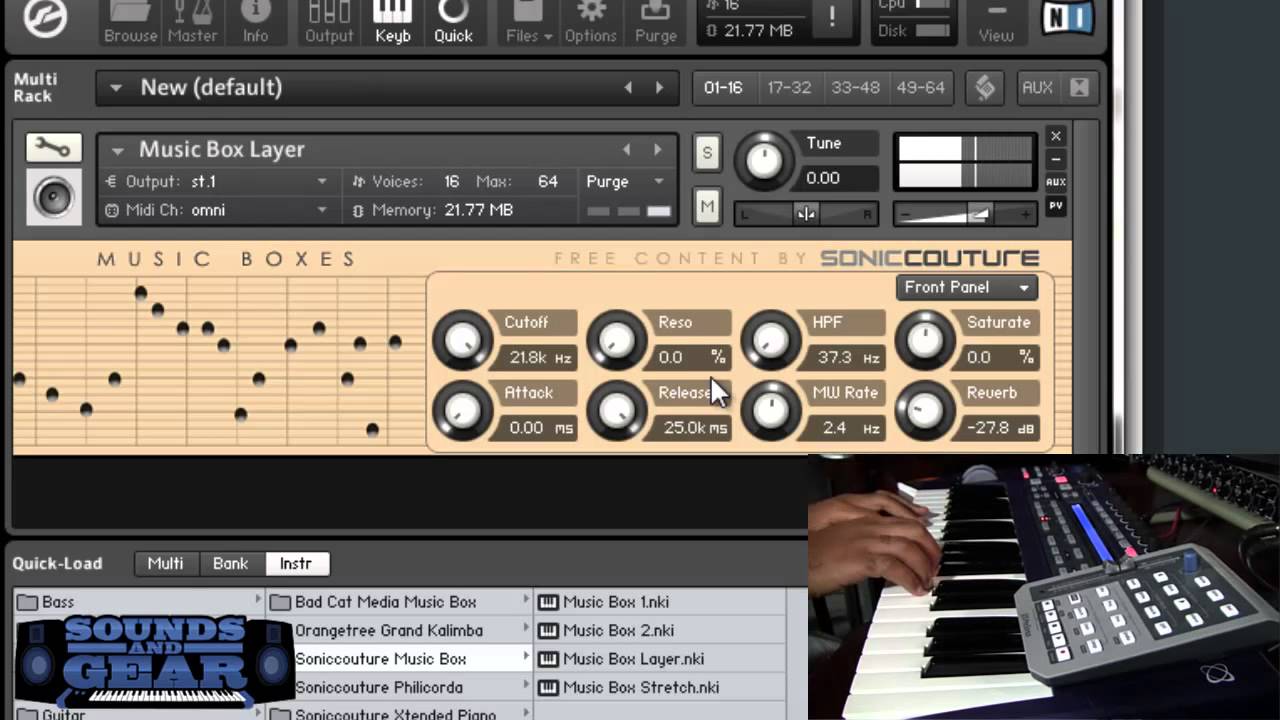Load Music Box Stretch.nki
Viewport: 1280px width, 720px height.
(660, 688)
